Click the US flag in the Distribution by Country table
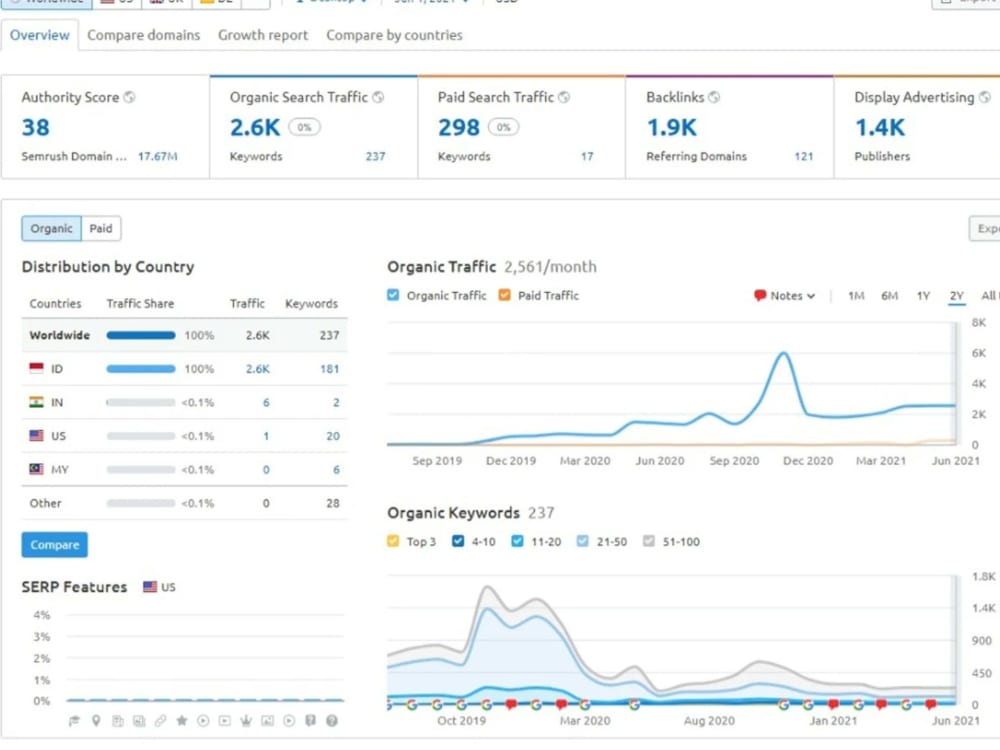The image size is (1000, 750). coord(36,436)
